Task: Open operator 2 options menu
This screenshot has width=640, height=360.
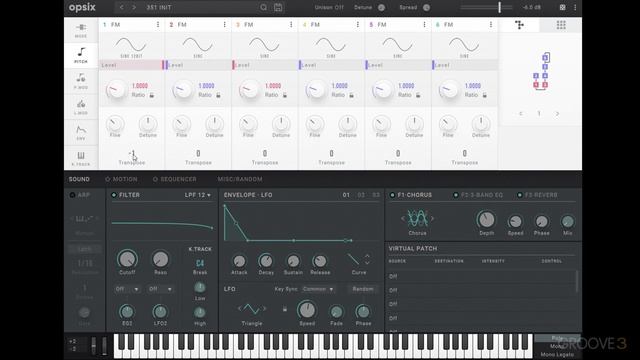Action: [224, 24]
